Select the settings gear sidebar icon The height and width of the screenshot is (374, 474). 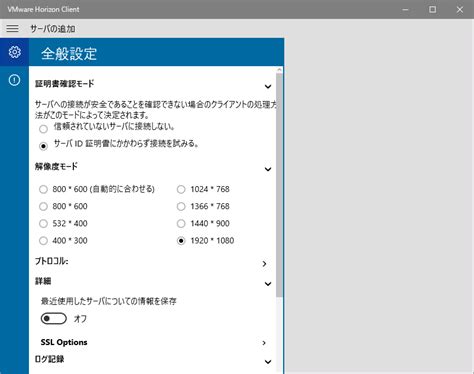[14, 52]
